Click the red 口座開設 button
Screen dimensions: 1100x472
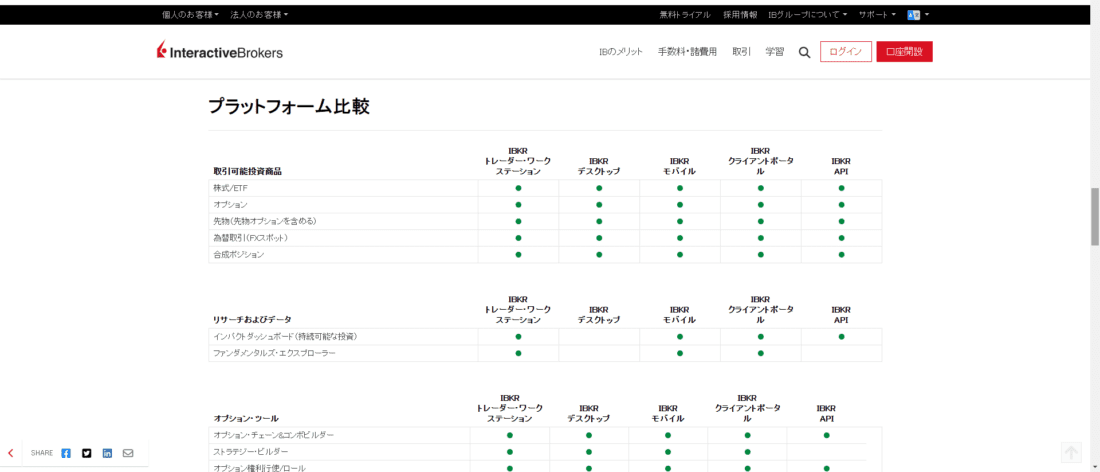coord(904,52)
